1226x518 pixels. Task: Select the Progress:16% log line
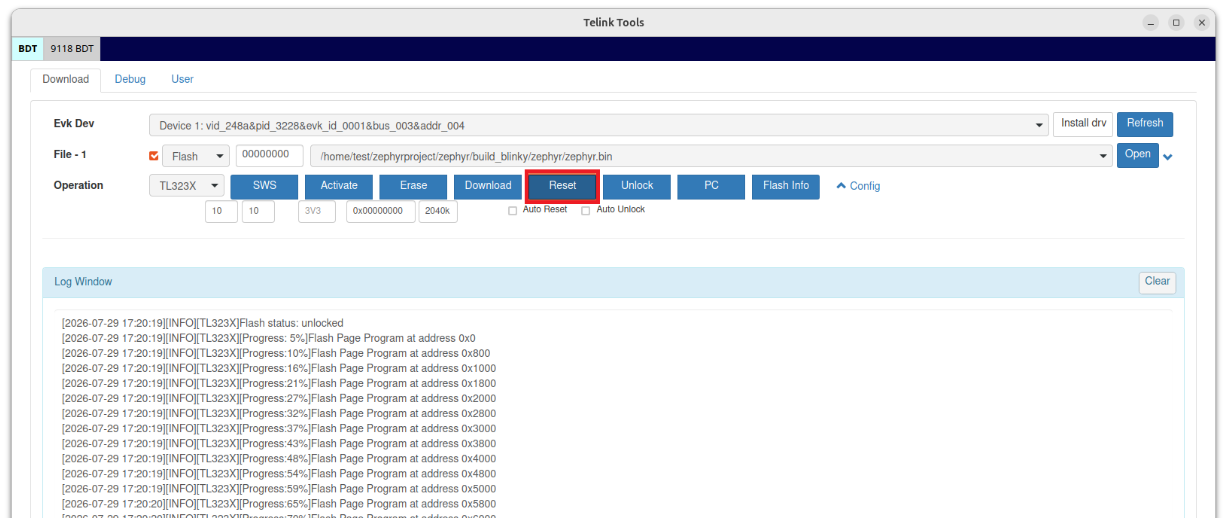[279, 368]
